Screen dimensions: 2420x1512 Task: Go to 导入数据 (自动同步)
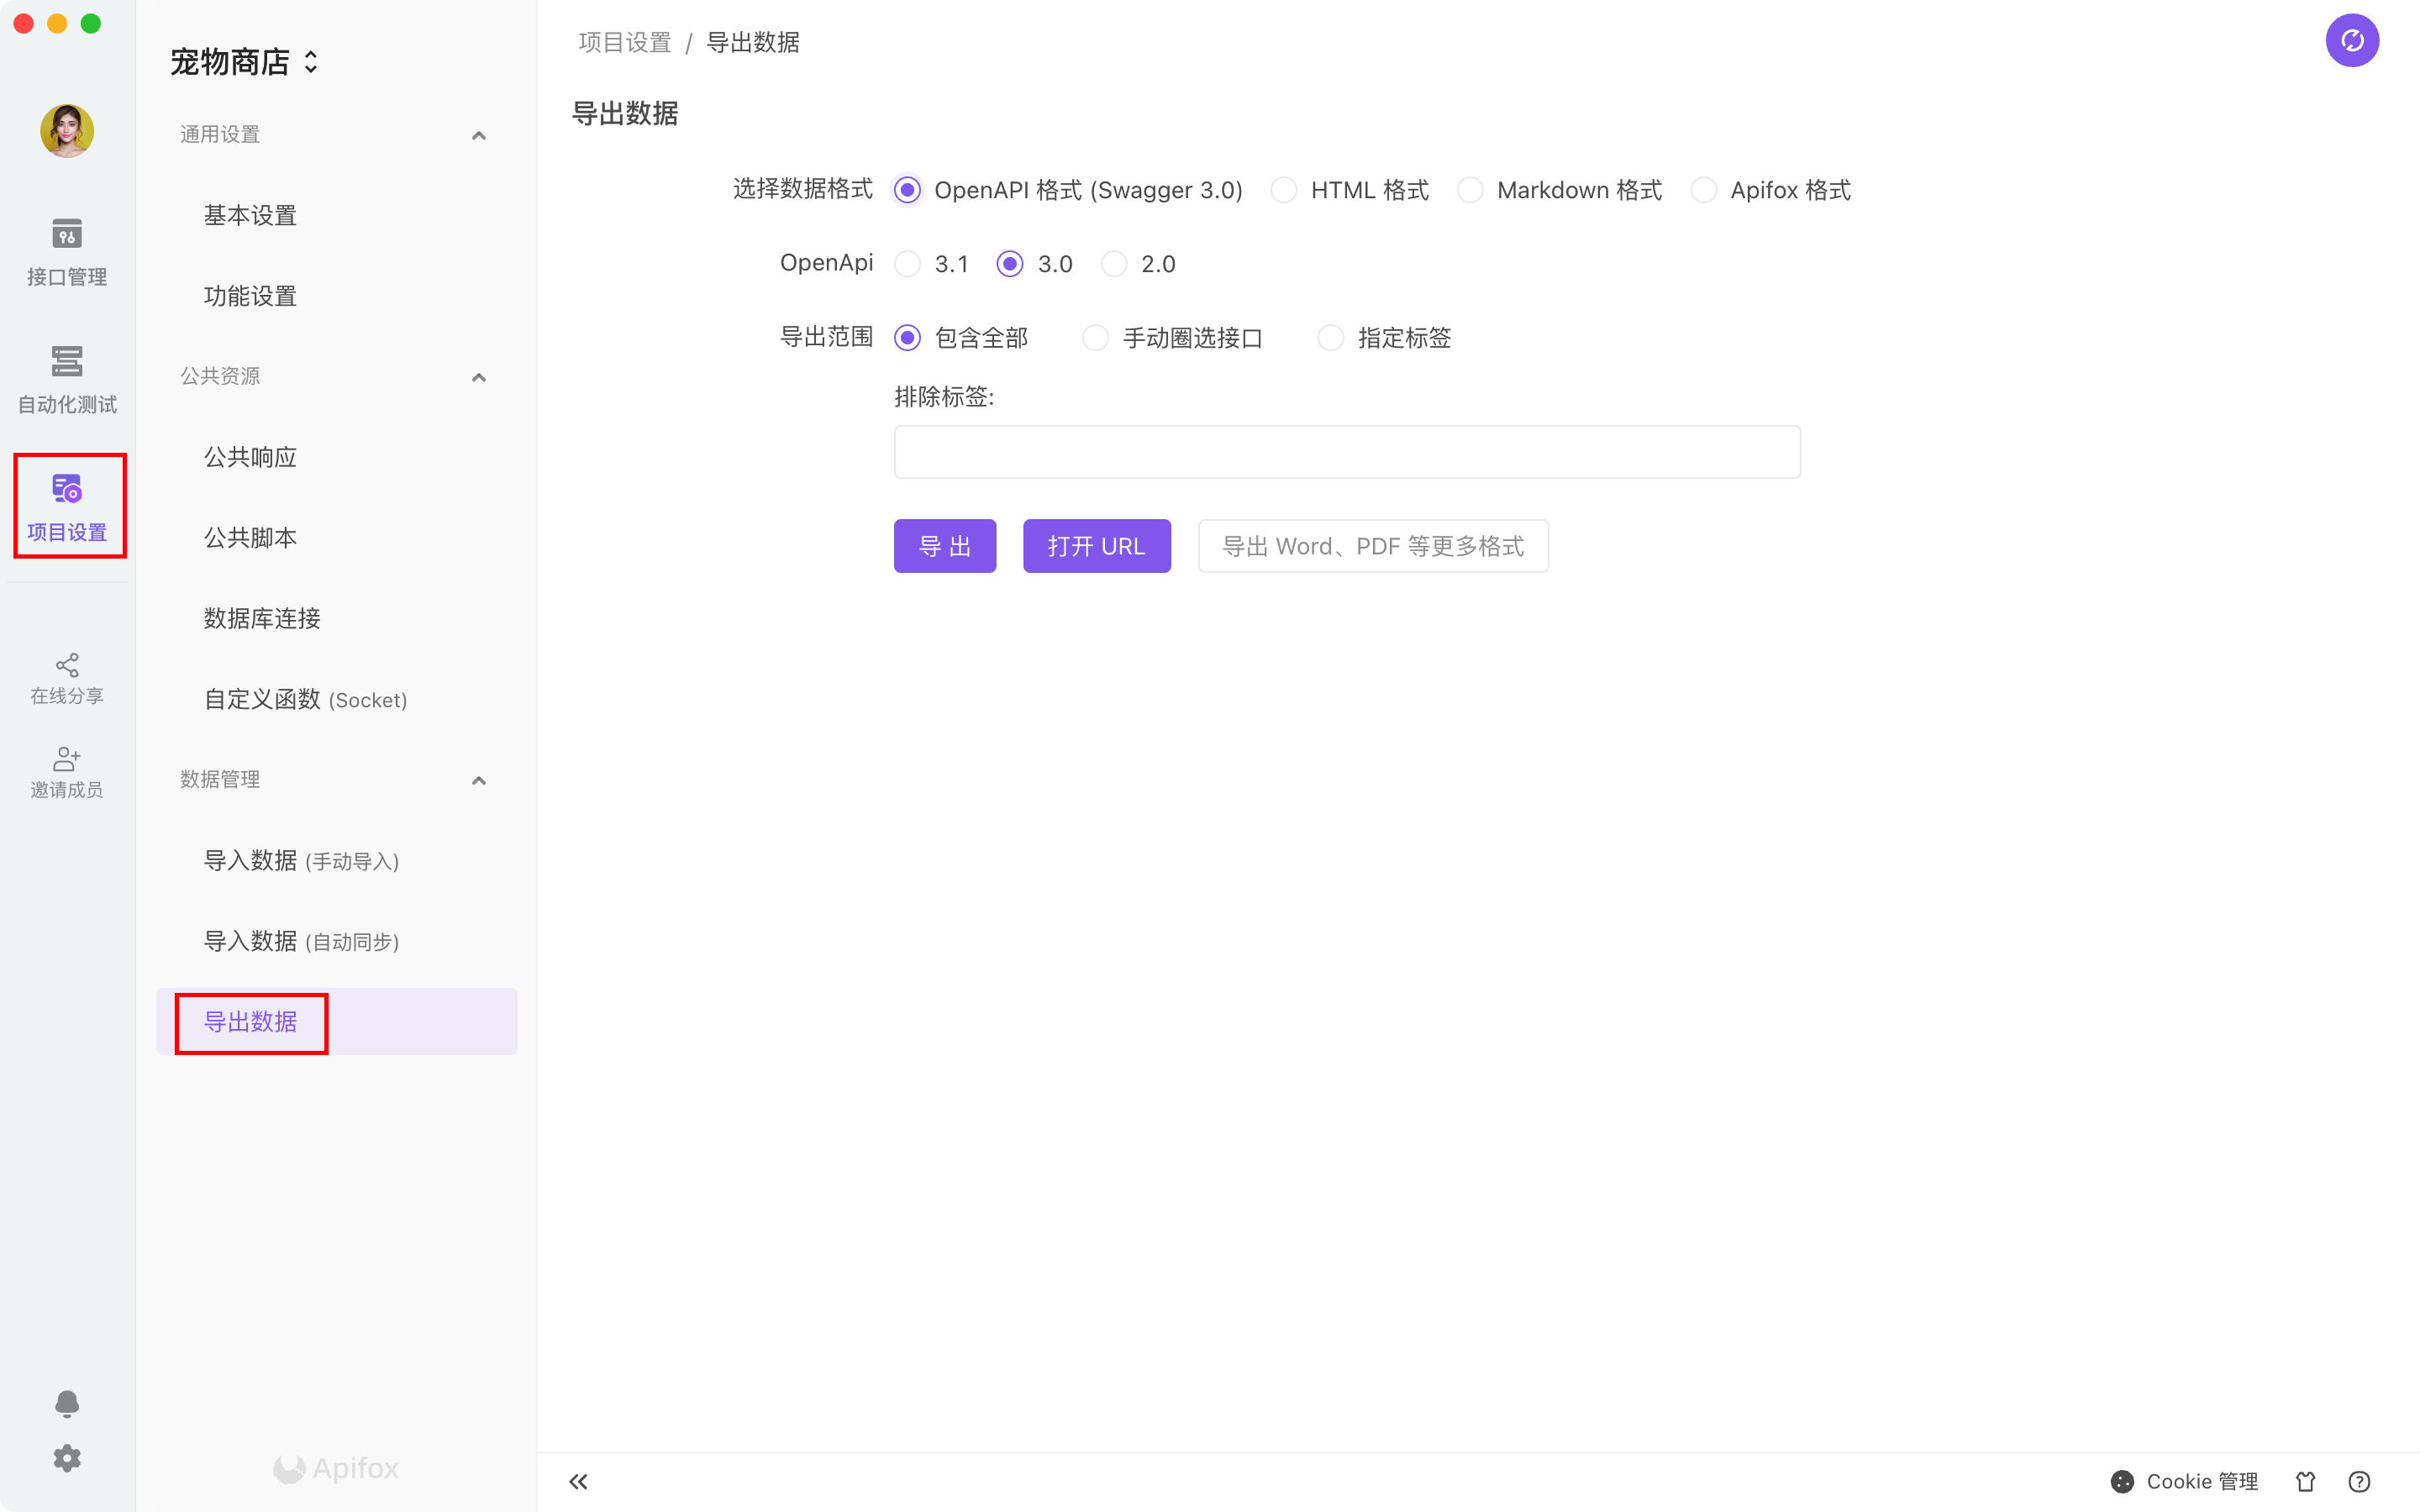tap(301, 941)
